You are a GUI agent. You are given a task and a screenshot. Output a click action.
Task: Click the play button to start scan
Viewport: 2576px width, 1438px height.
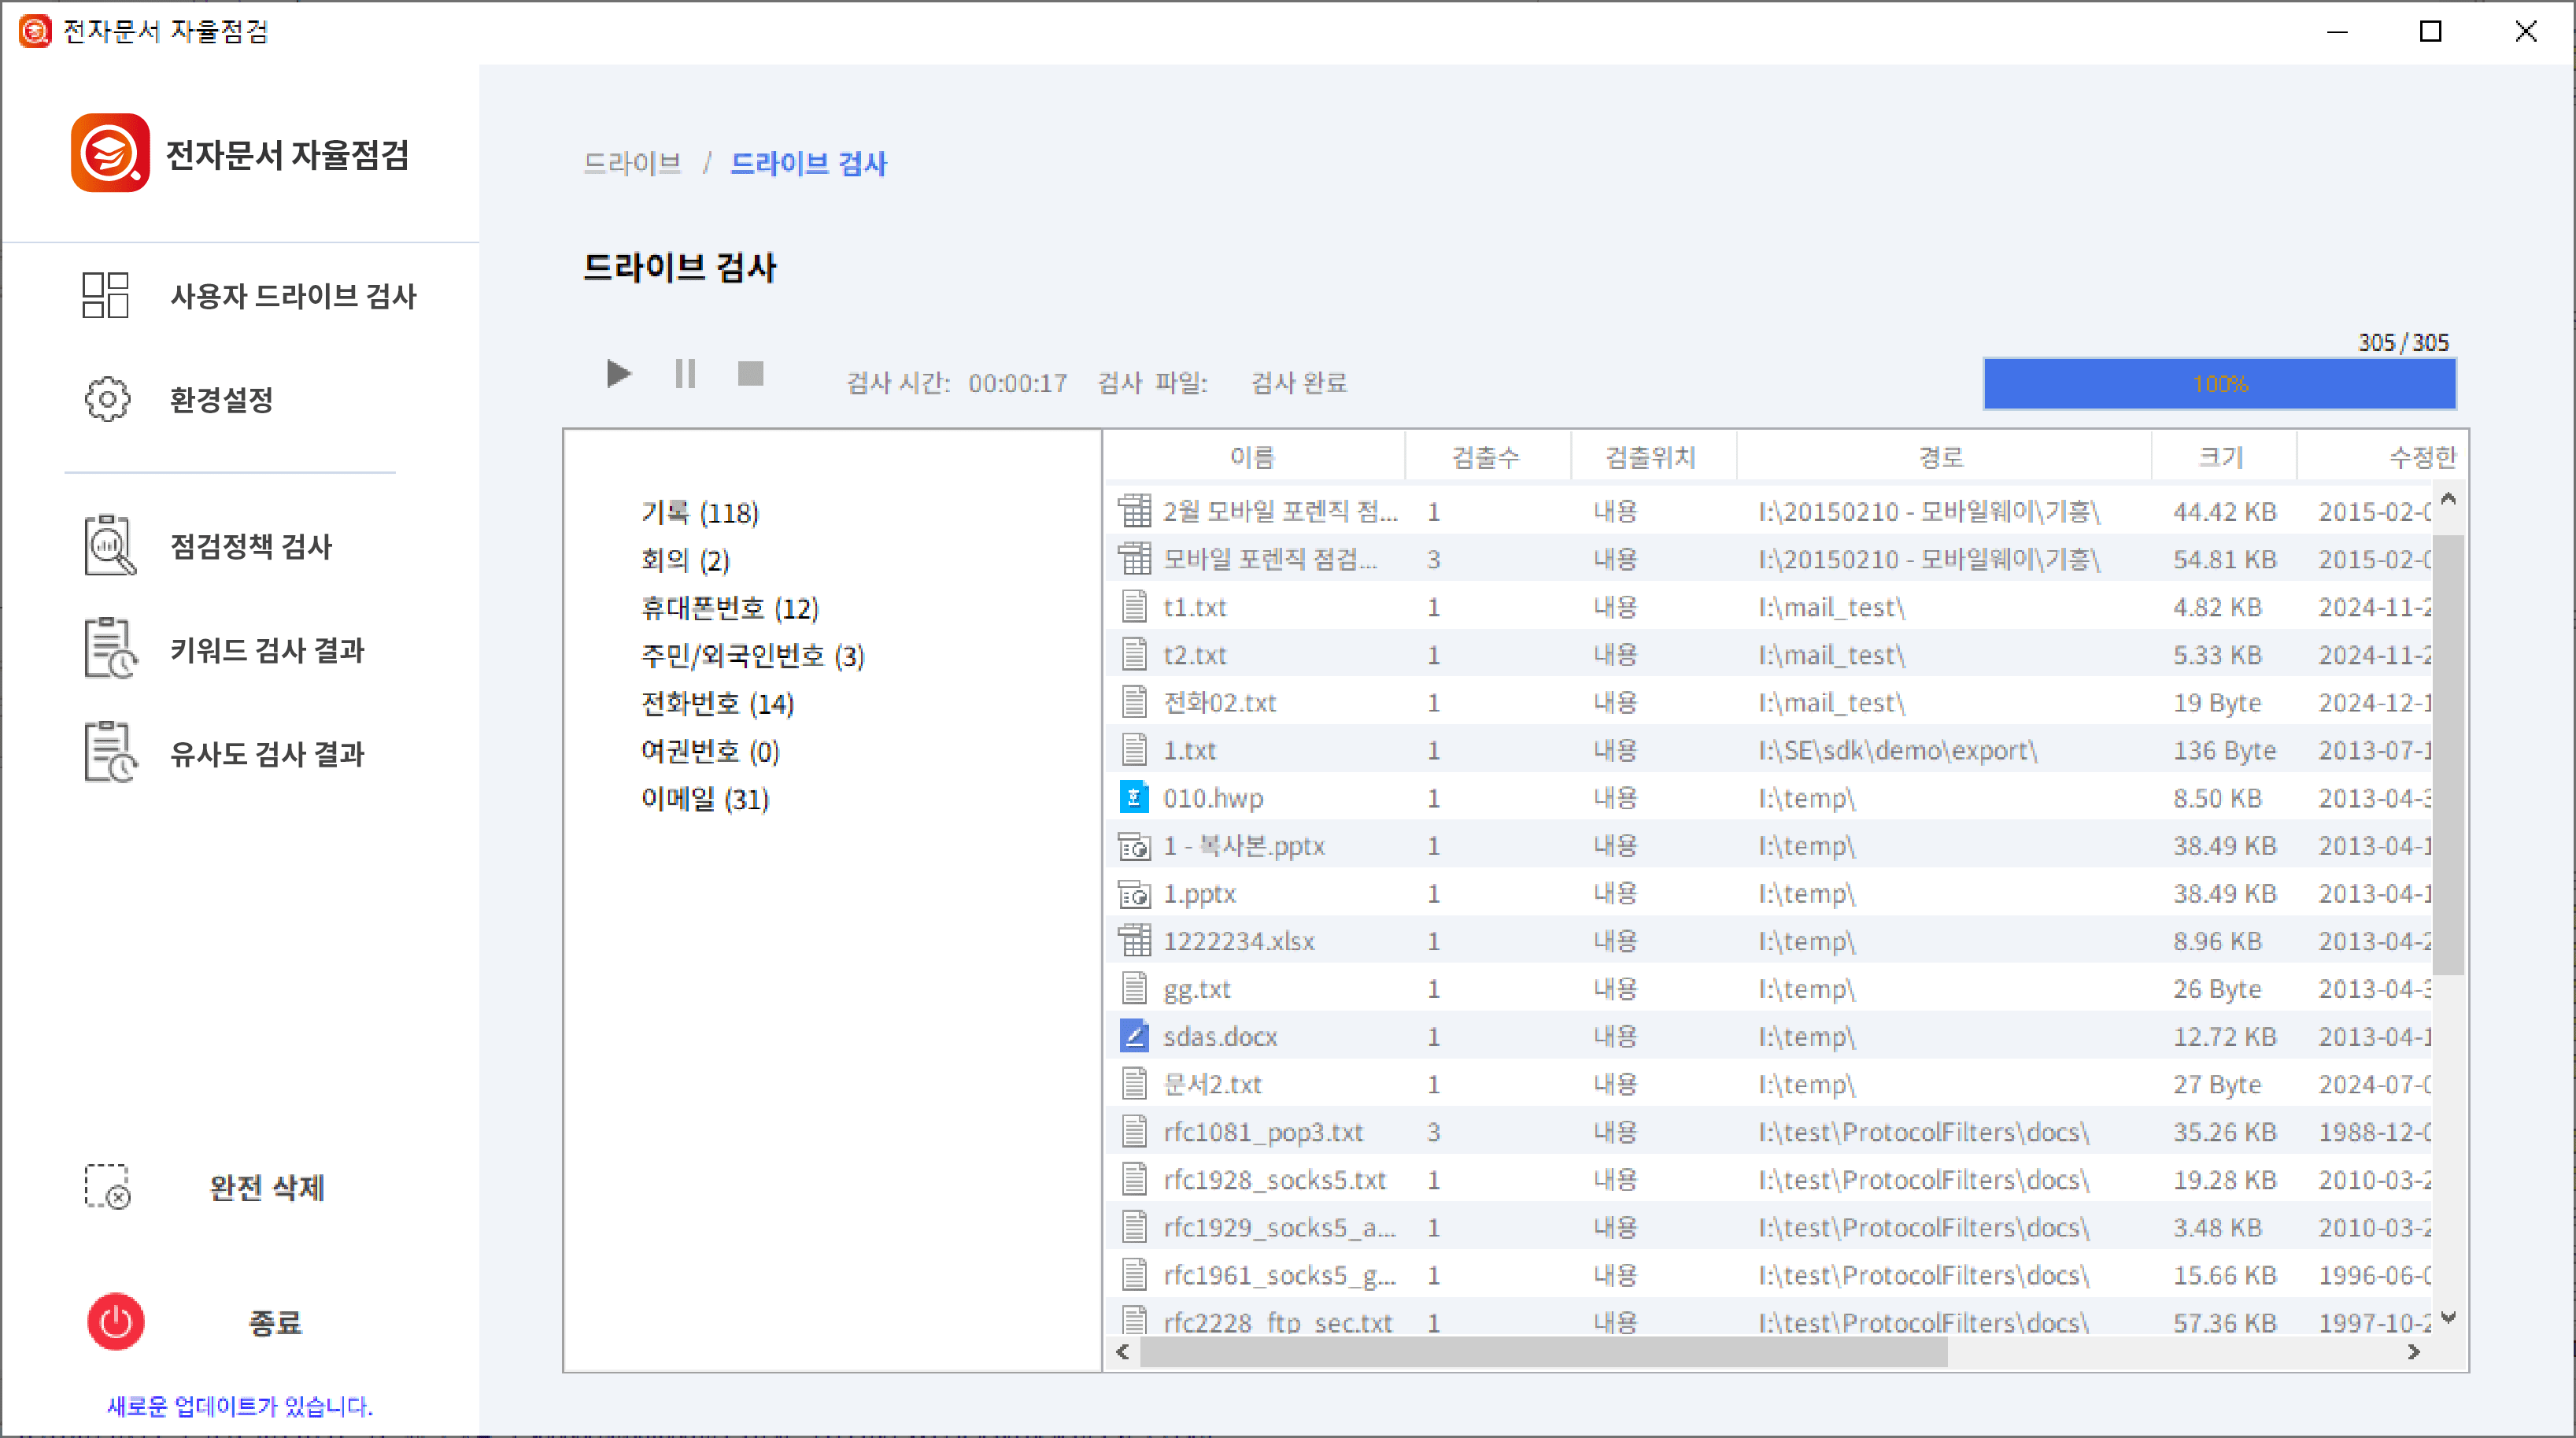click(619, 374)
